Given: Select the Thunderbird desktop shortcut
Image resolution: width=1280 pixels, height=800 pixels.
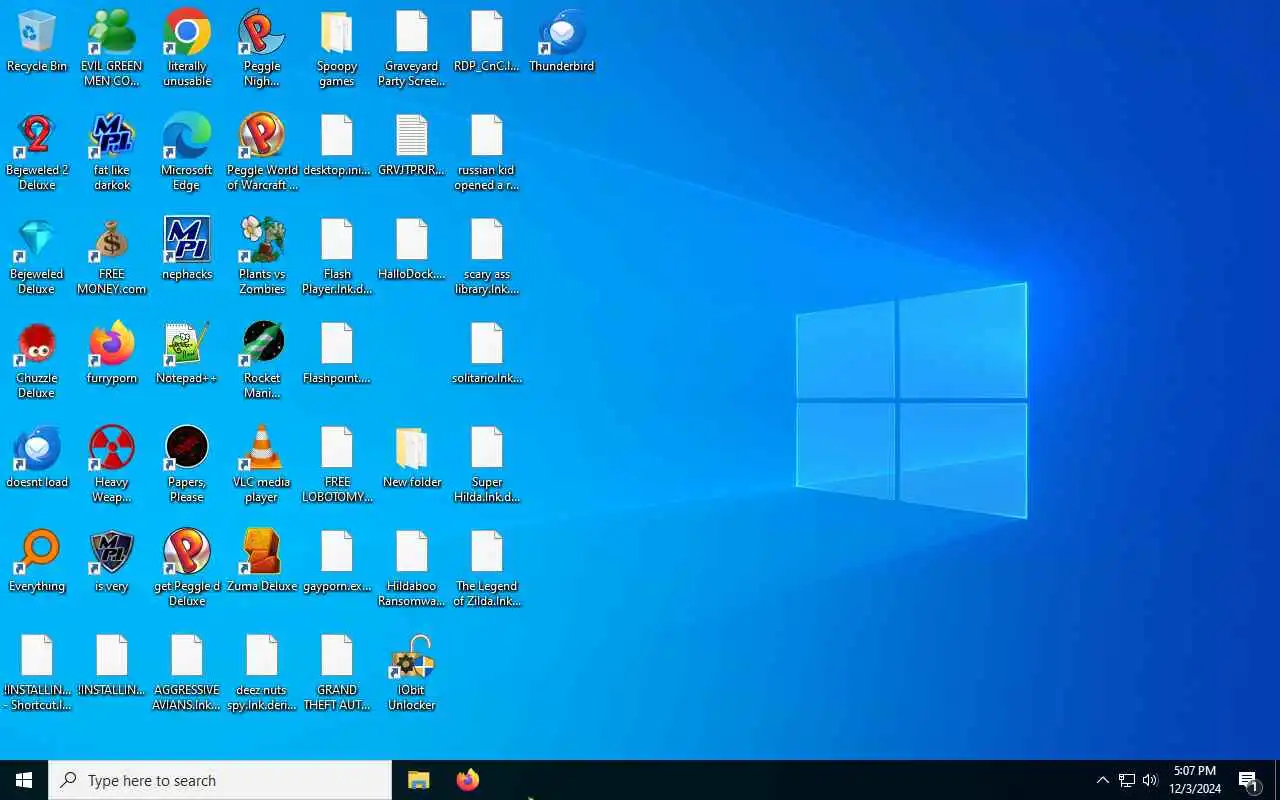Looking at the screenshot, I should click(x=562, y=42).
